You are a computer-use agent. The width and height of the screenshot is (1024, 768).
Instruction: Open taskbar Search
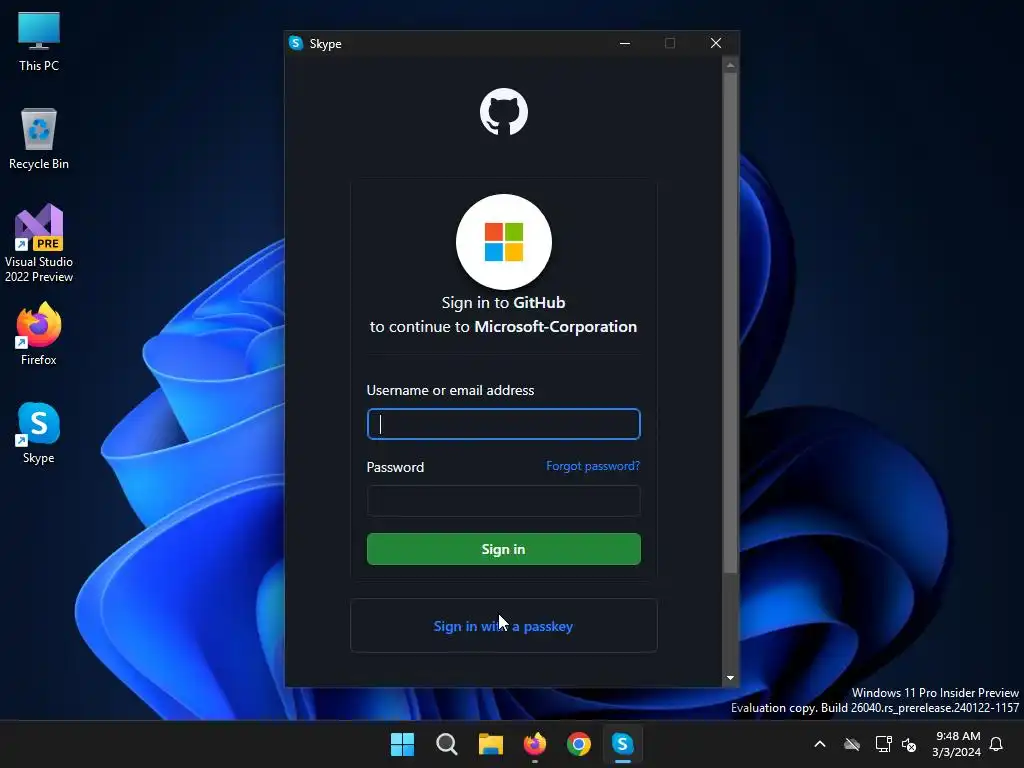(447, 744)
